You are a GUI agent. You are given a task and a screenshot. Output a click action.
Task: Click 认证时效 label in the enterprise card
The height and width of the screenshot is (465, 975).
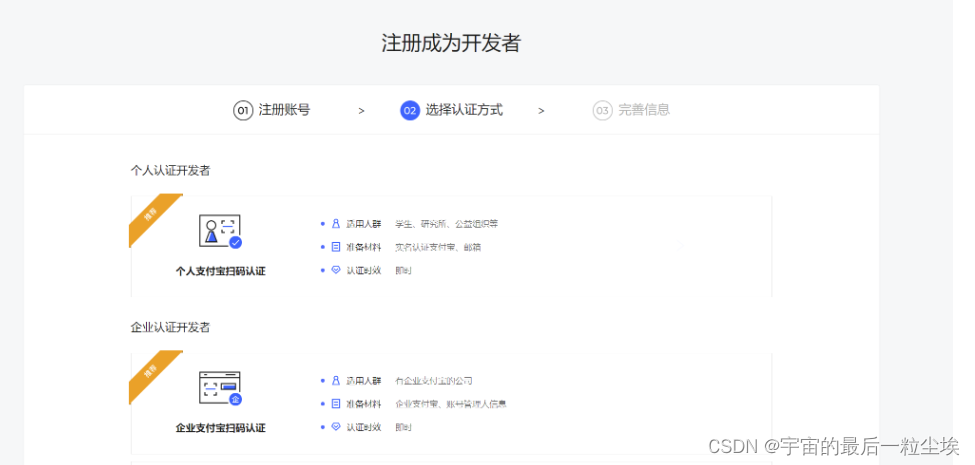[x=364, y=427]
